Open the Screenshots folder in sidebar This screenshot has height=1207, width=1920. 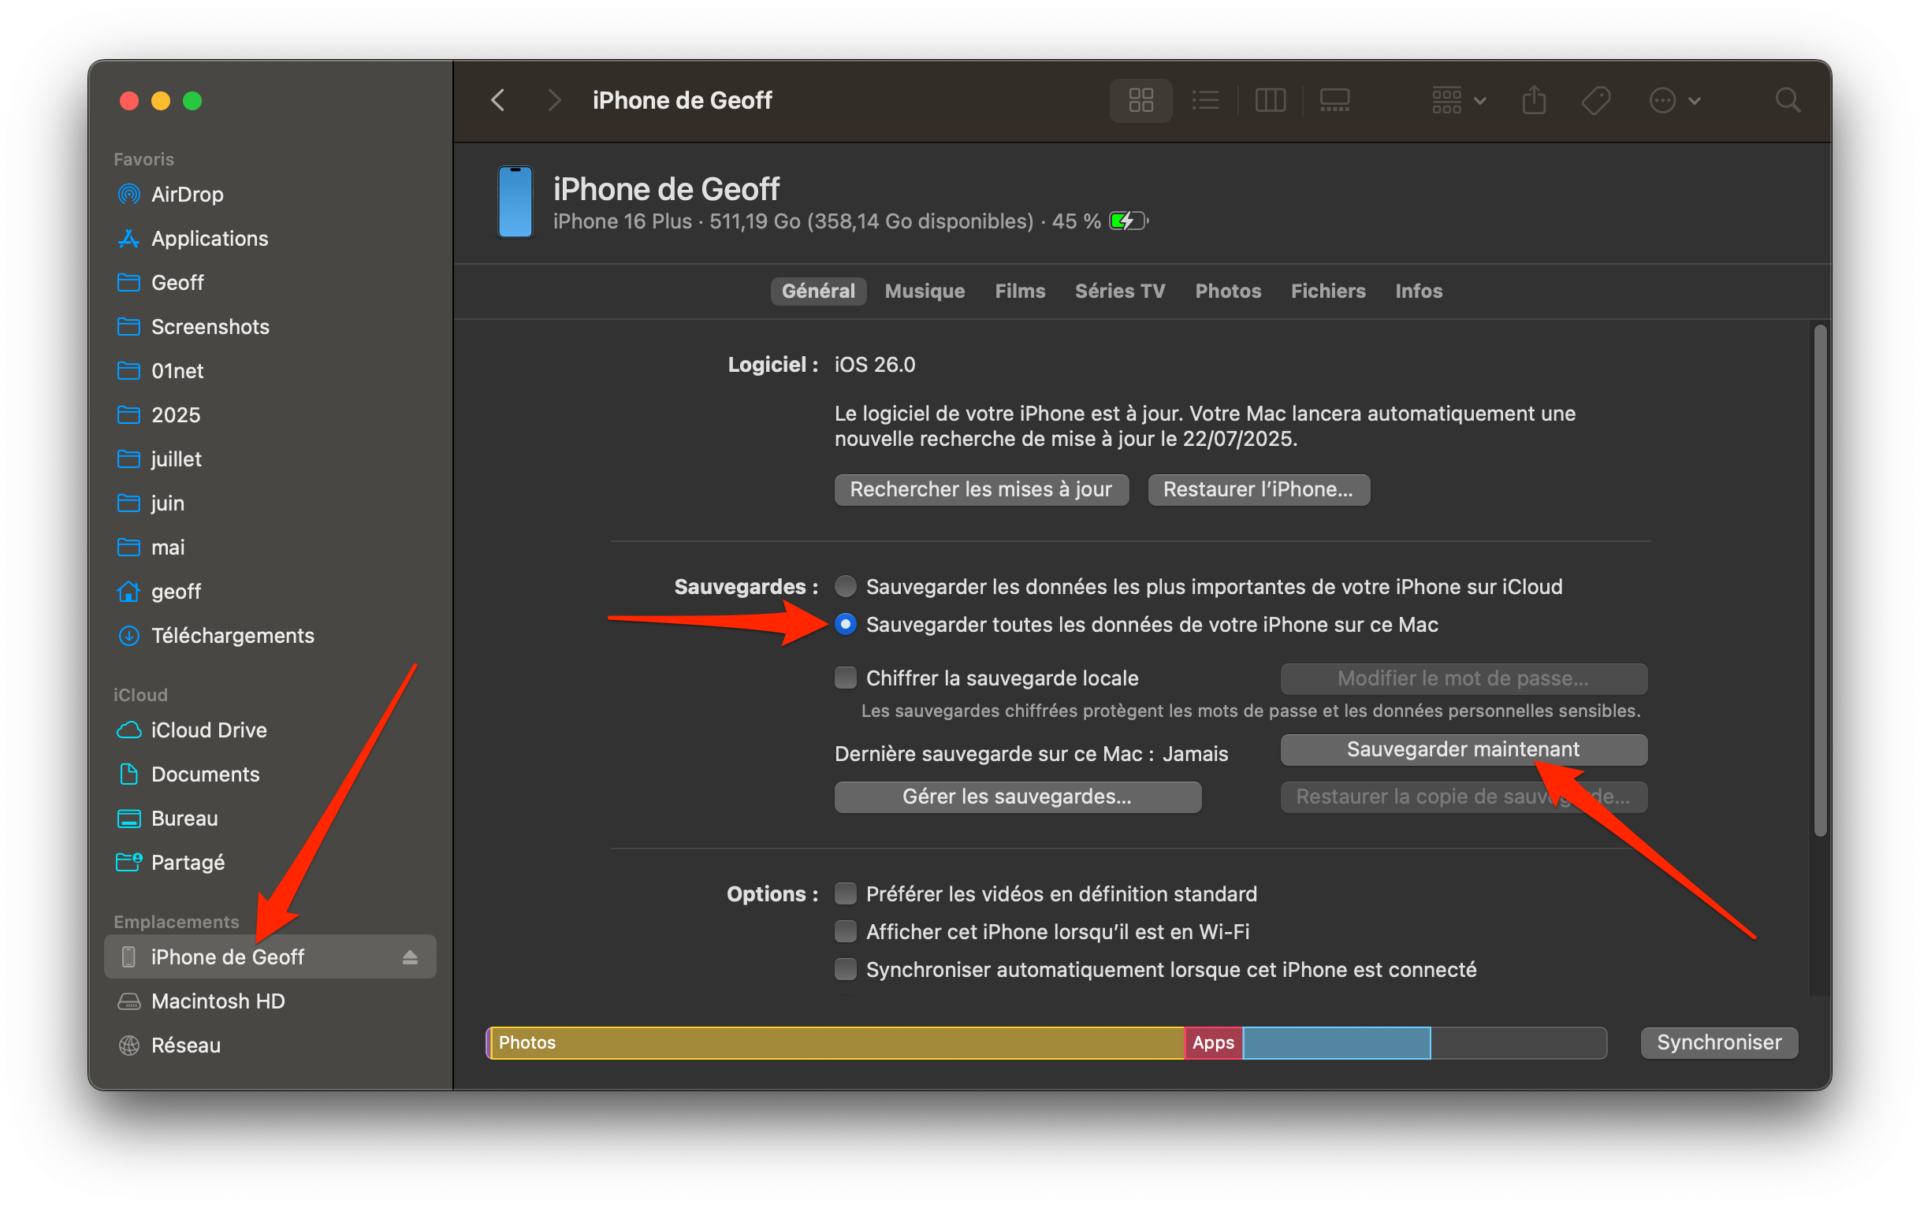(270, 326)
